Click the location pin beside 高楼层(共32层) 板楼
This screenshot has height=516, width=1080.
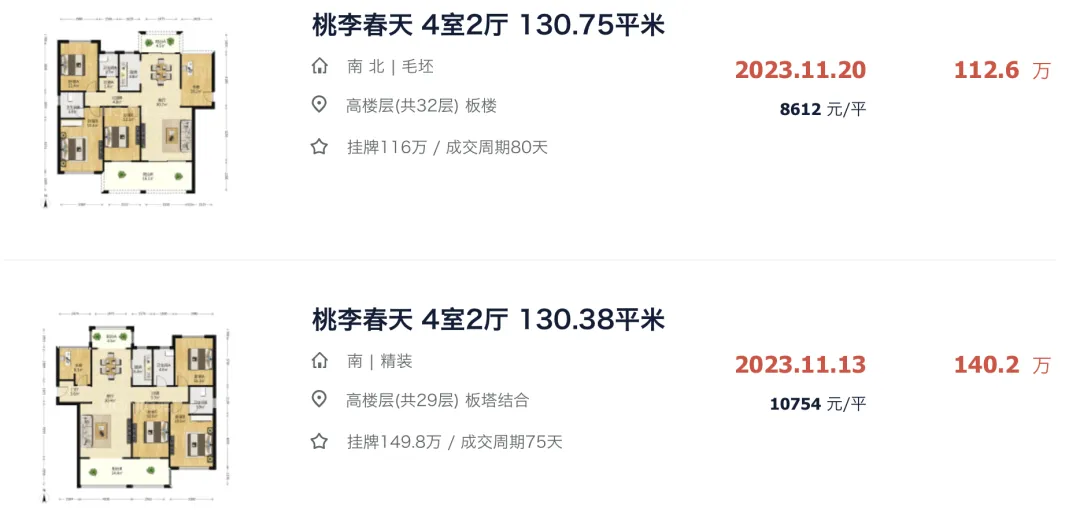pyautogui.click(x=319, y=105)
